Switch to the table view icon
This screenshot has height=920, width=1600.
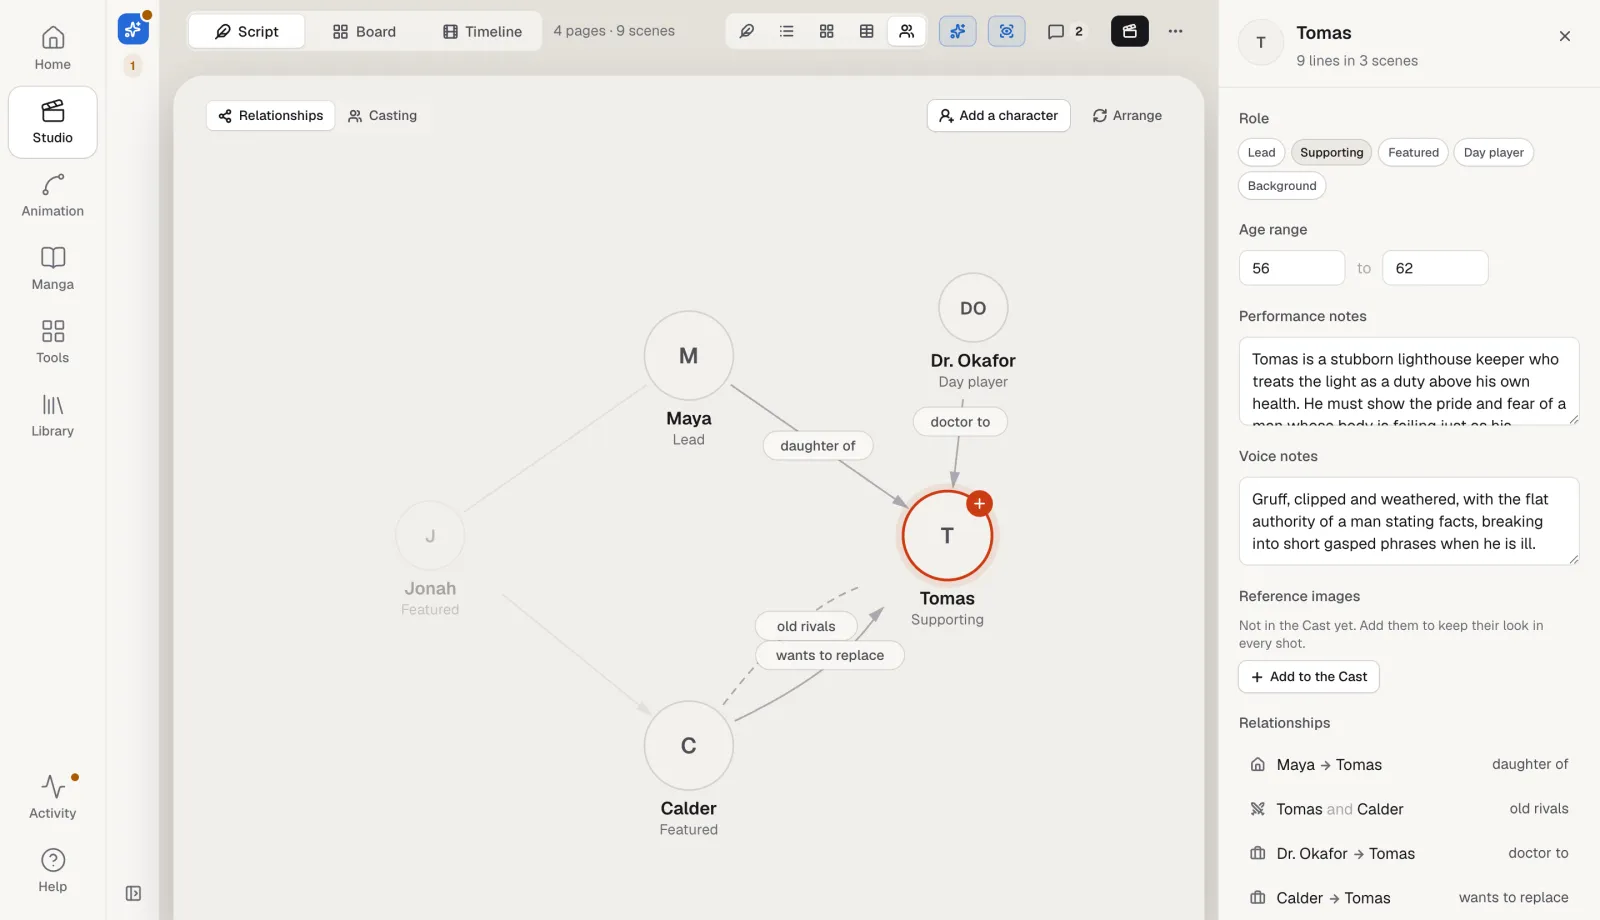click(867, 31)
